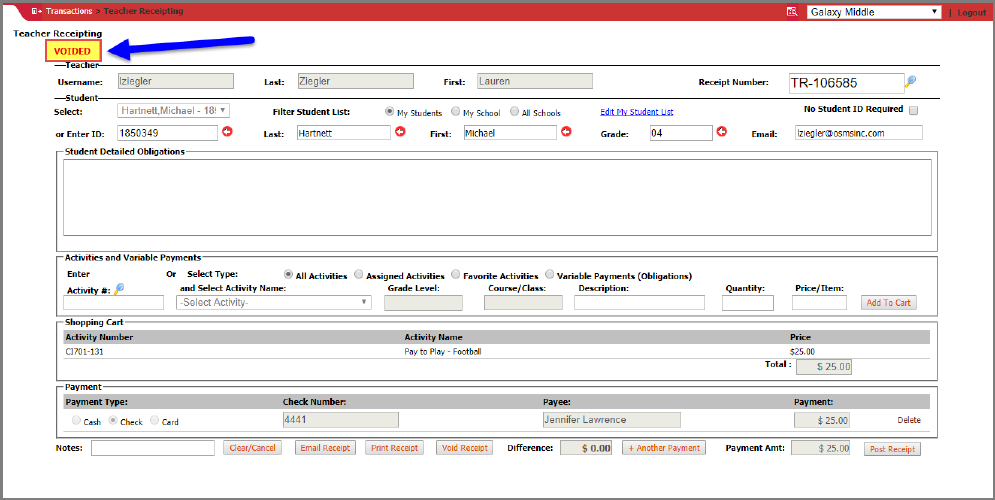
Task: Click the student Email input field
Action: click(x=858, y=133)
